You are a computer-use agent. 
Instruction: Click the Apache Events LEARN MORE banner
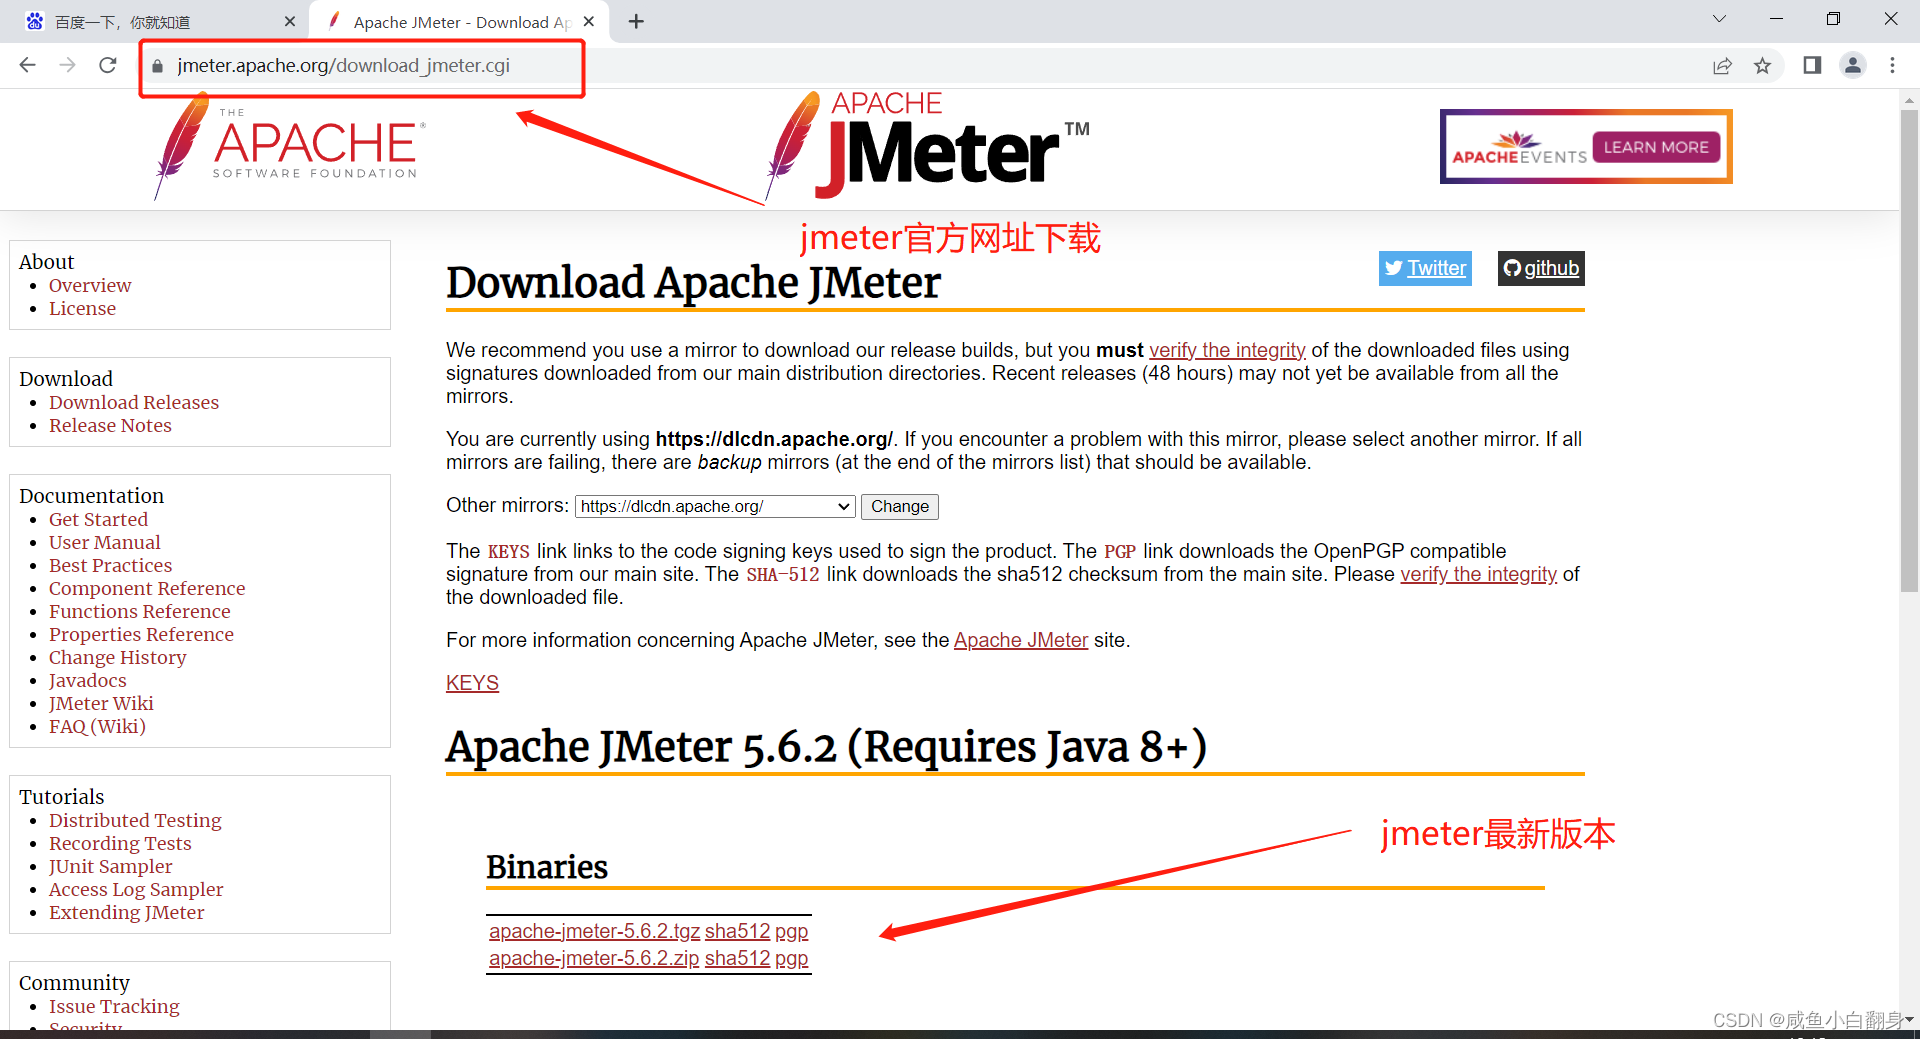[x=1586, y=147]
